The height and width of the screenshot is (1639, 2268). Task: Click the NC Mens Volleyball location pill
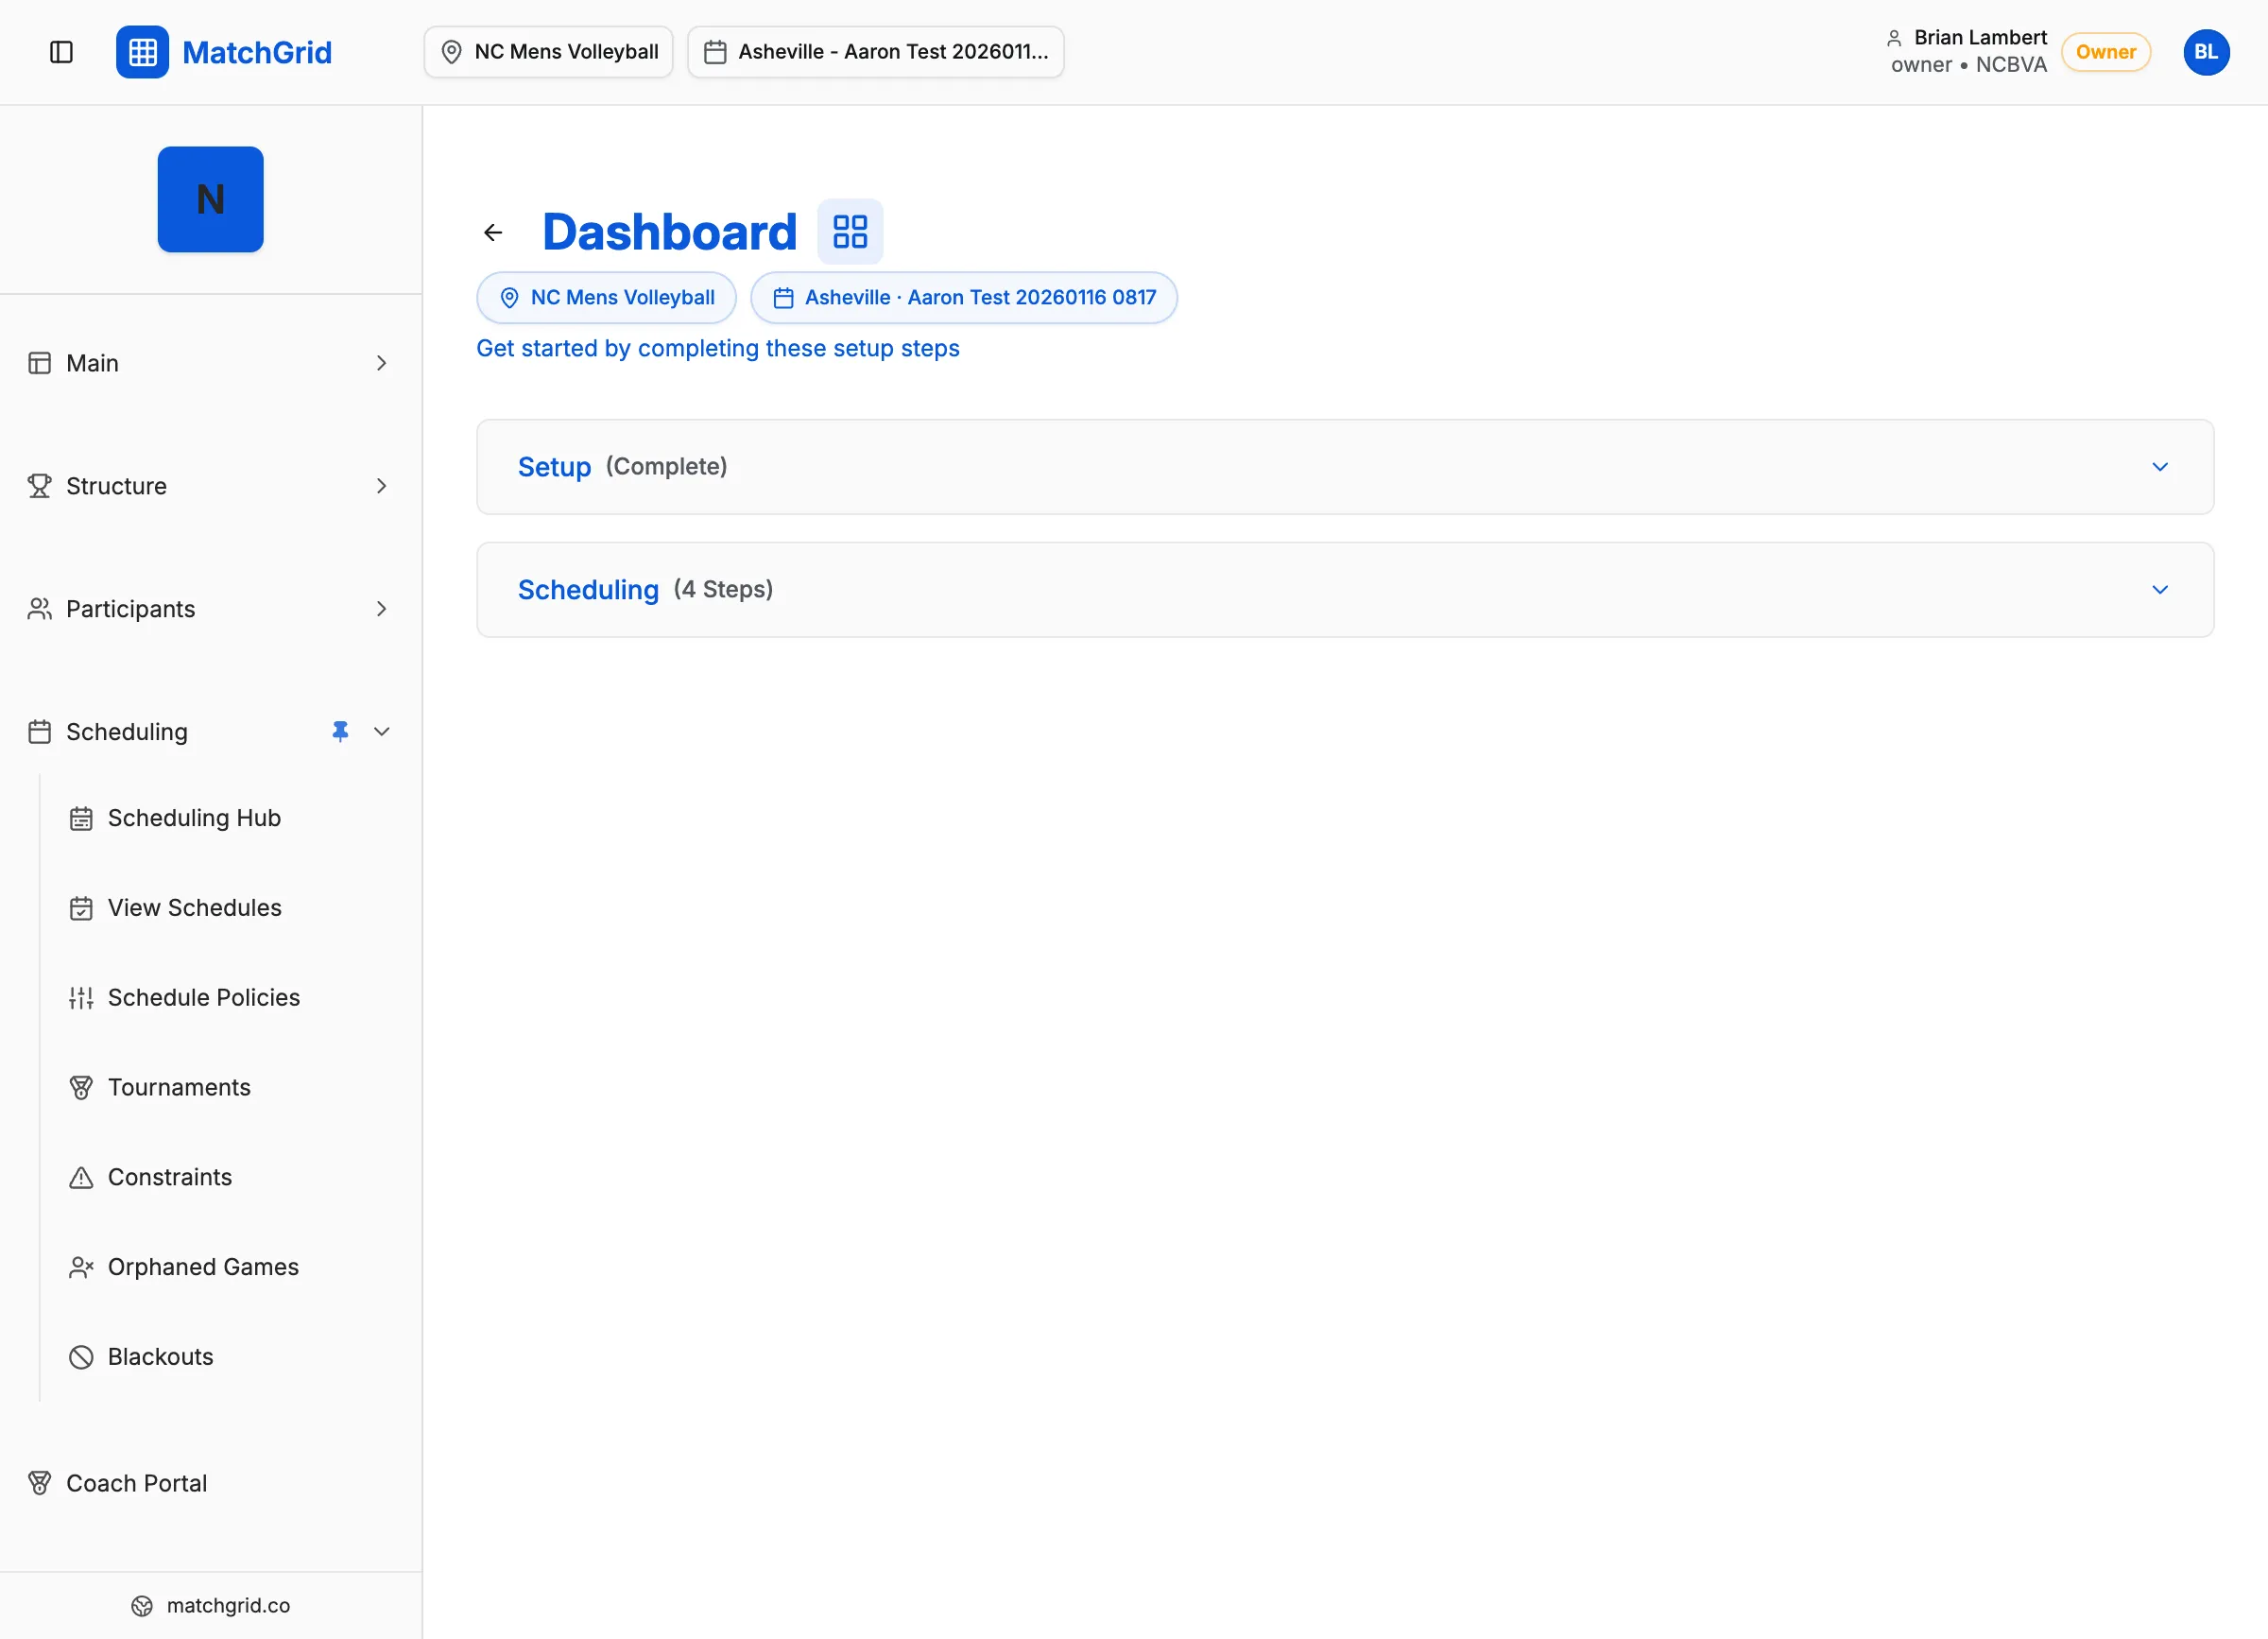point(605,297)
